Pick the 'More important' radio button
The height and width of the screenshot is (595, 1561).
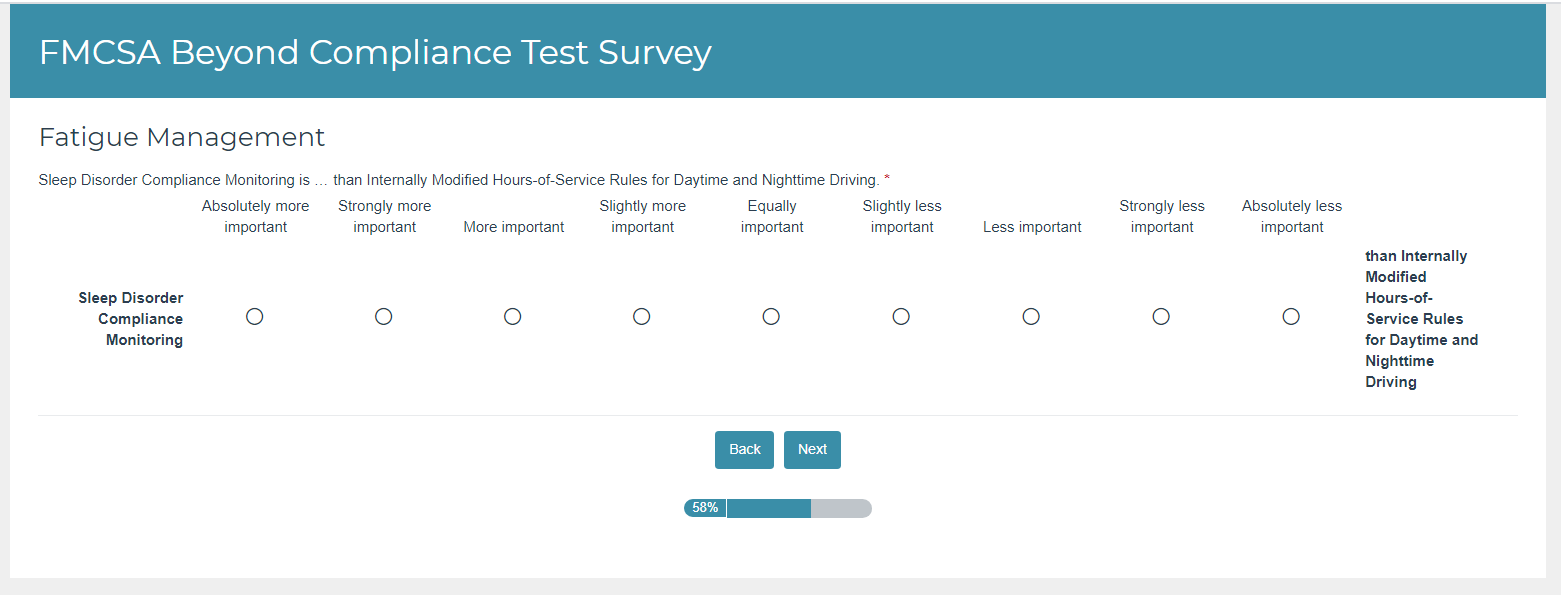click(x=513, y=316)
